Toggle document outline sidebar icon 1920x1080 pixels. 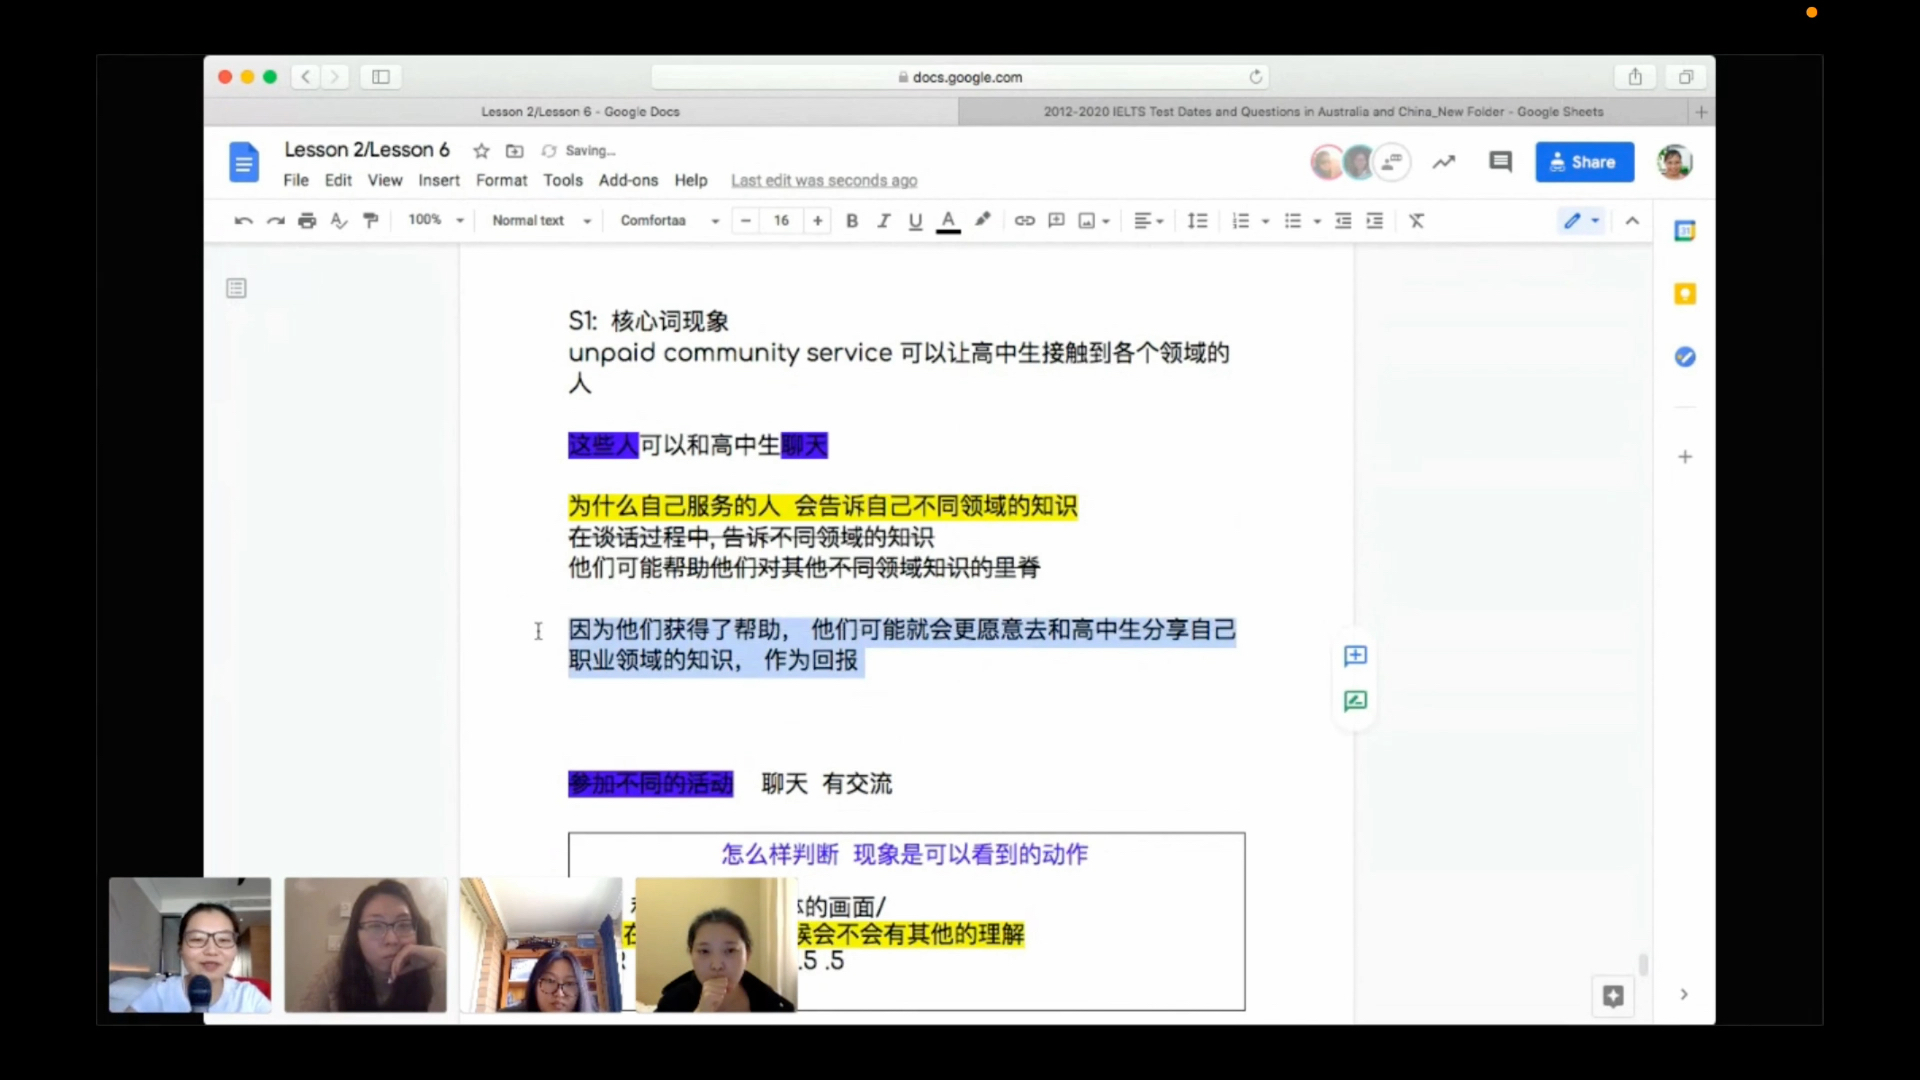pos(236,287)
